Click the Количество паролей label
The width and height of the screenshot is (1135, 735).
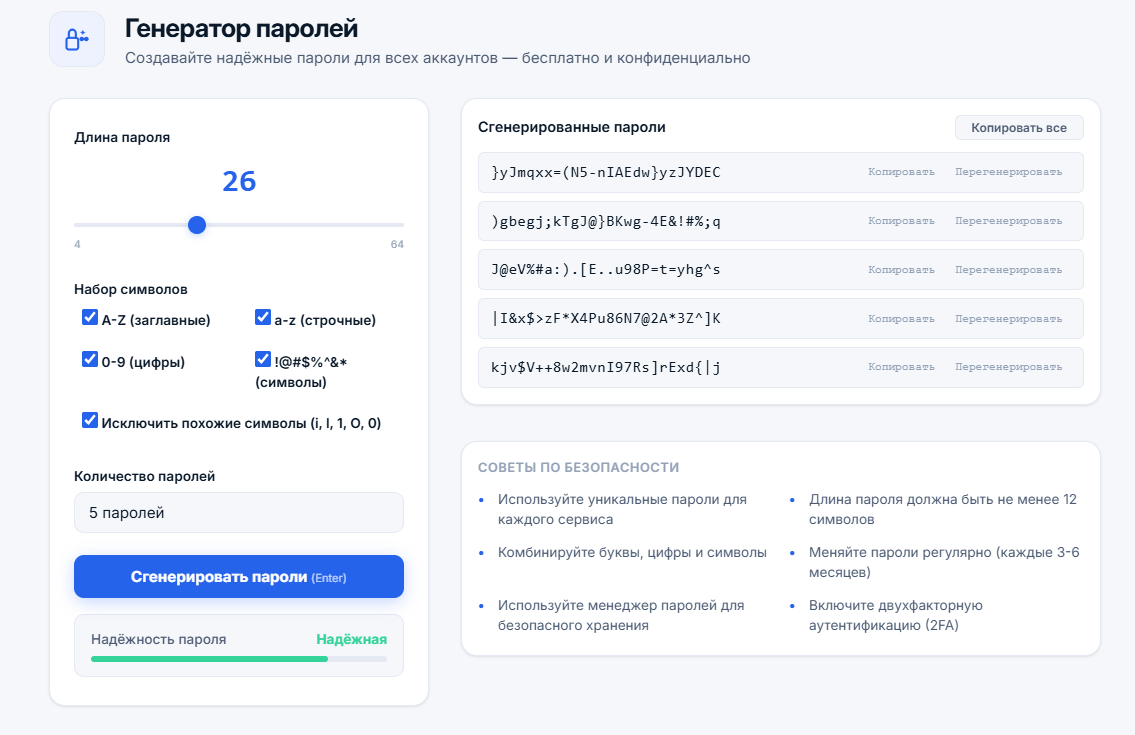[144, 476]
